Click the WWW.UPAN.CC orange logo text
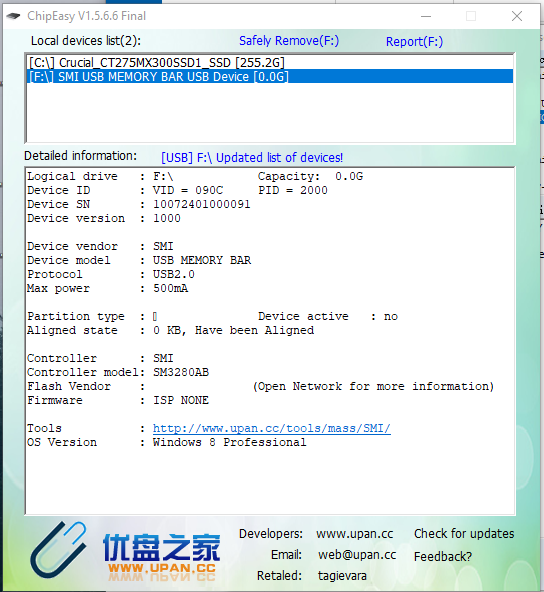Screen dimensions: 544x592 (162, 568)
